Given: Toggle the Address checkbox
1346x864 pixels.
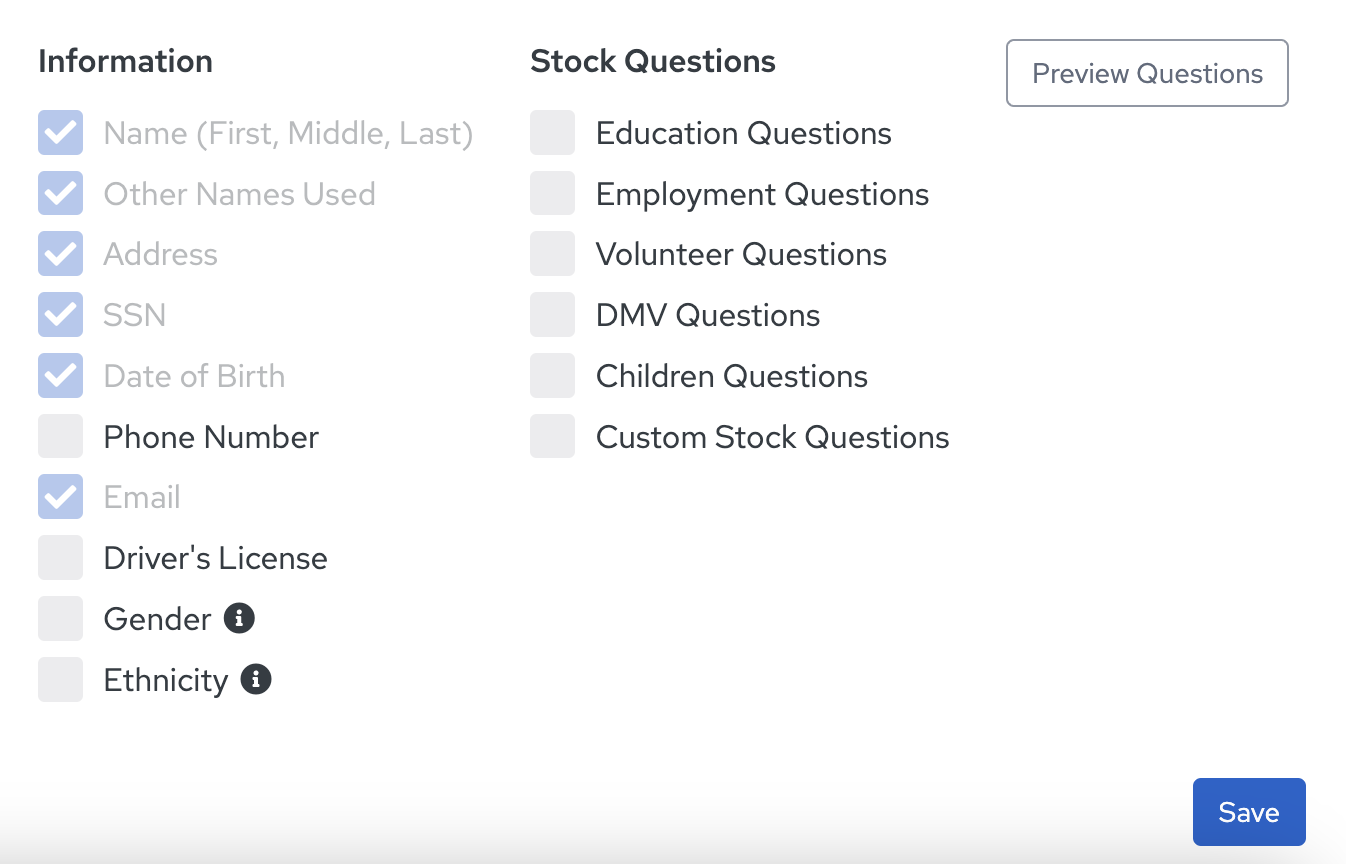Looking at the screenshot, I should point(61,254).
